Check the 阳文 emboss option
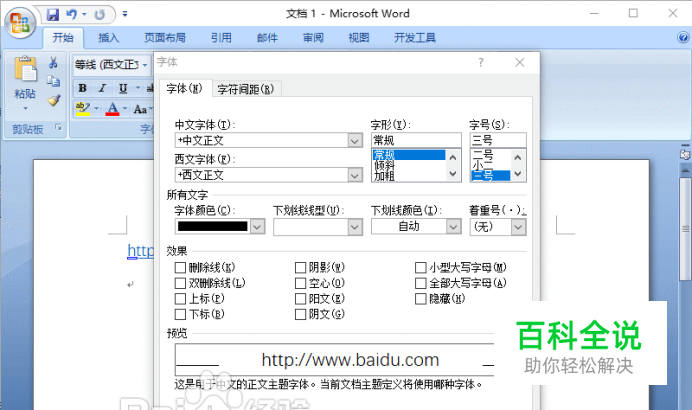Image resolution: width=692 pixels, height=410 pixels. [x=300, y=299]
